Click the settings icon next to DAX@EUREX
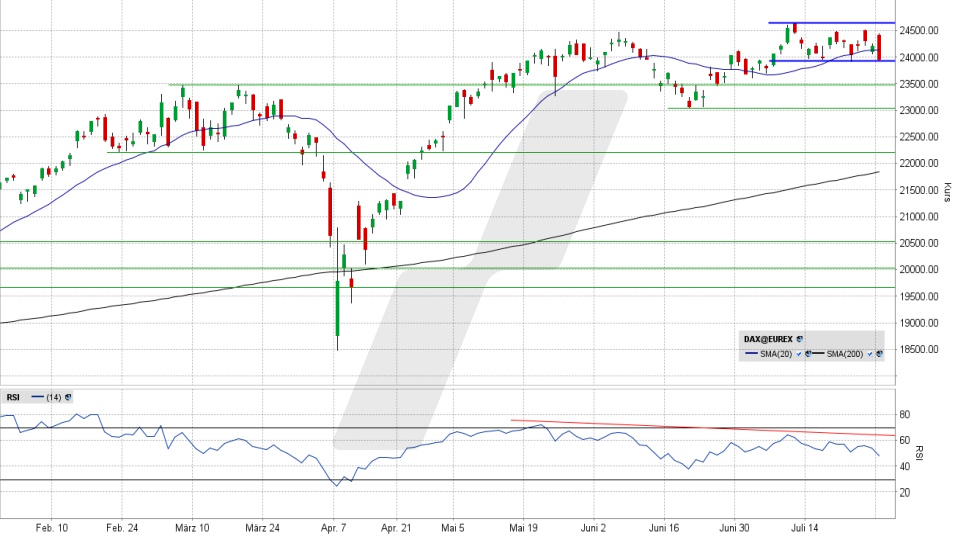960x540 pixels. tap(800, 339)
